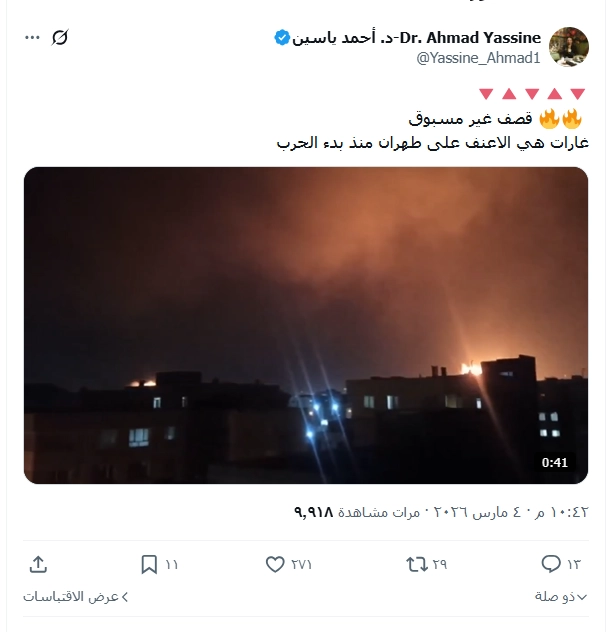Click the Dr. Ahmad Yassine display name
Viewport: 611px width, 632px height.
(416, 38)
